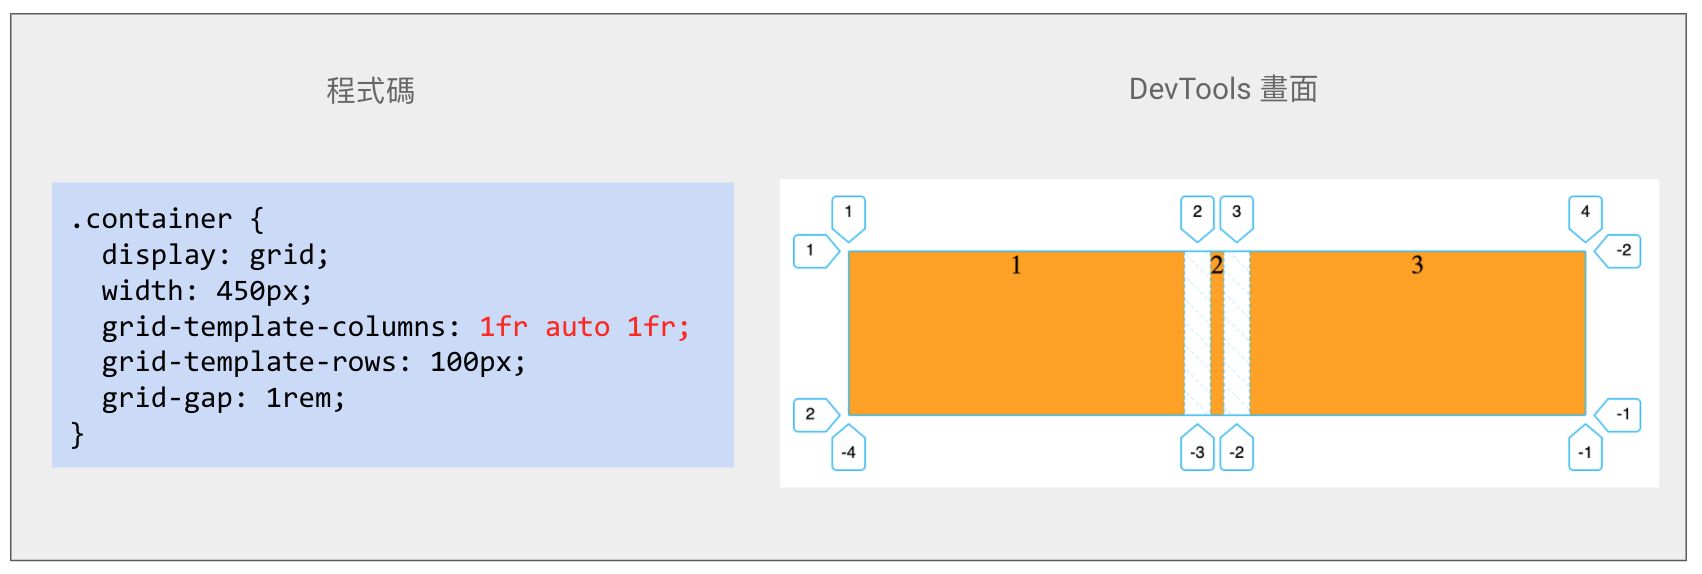Click the red "1fr auto 1fr" code value
The image size is (1702, 574).
(584, 327)
